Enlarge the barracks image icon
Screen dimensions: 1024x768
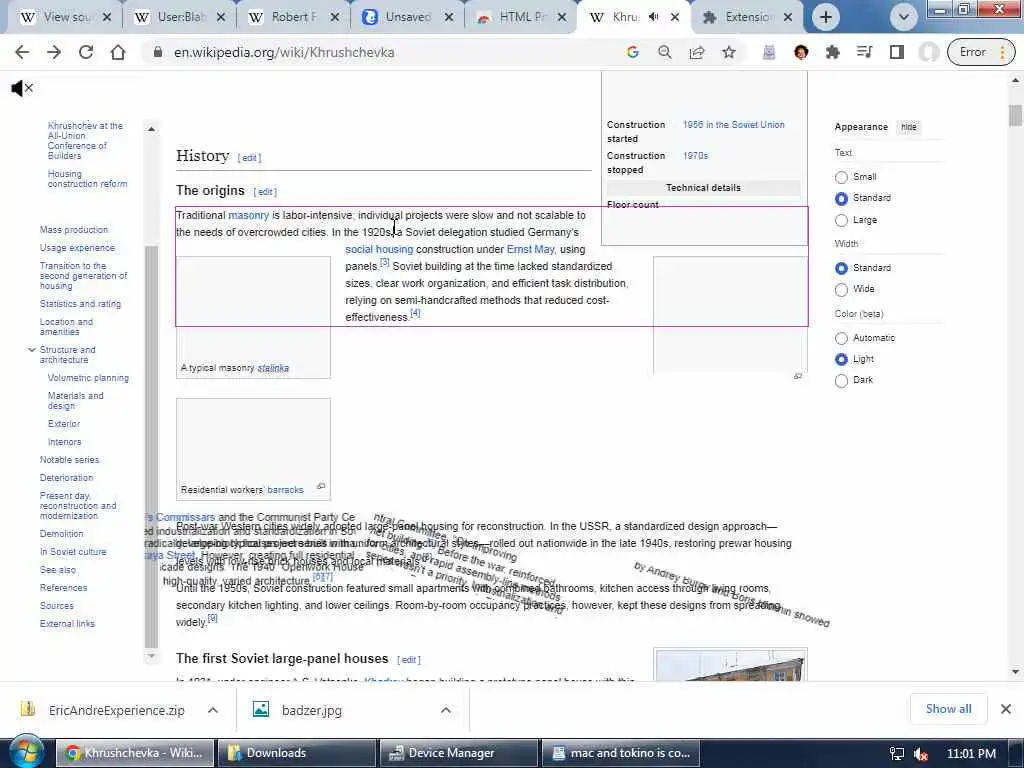[x=321, y=486]
